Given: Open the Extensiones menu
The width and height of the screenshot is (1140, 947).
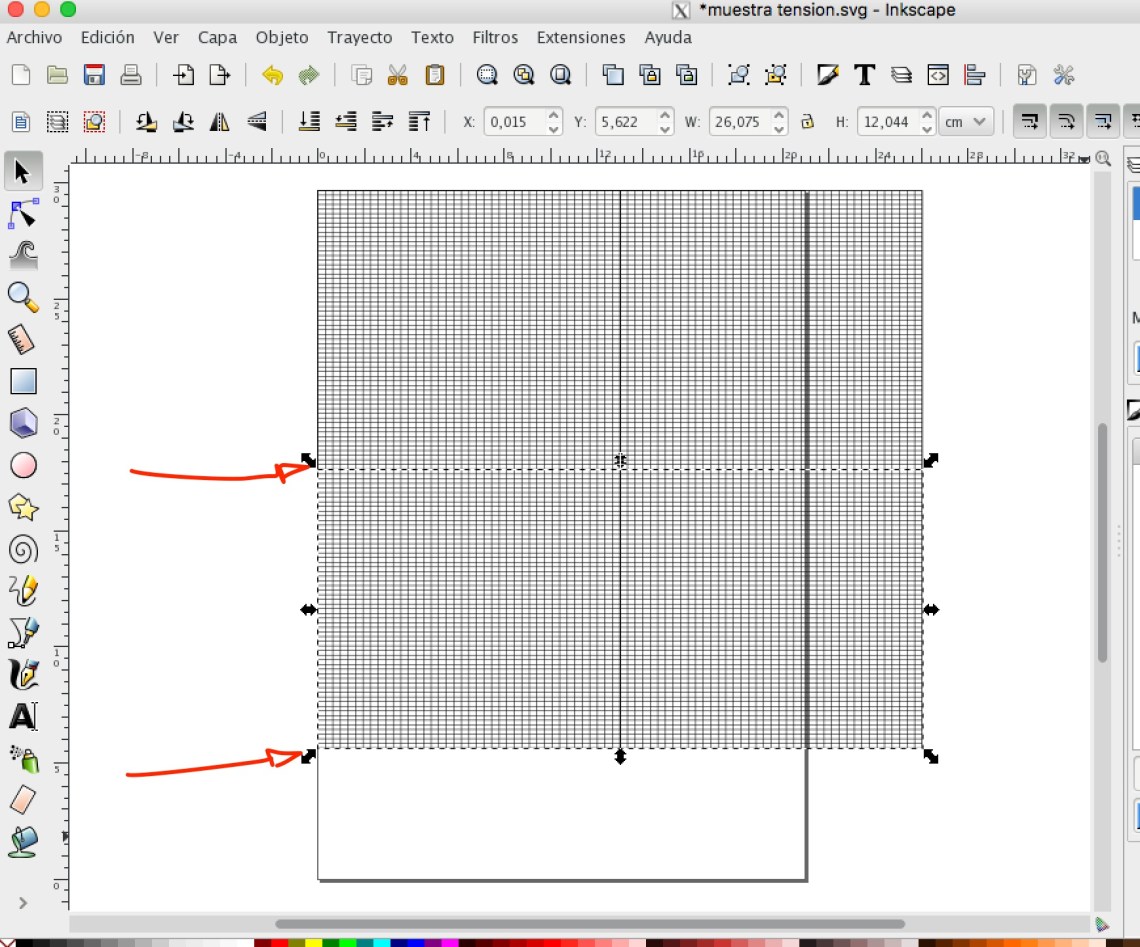Looking at the screenshot, I should 580,37.
